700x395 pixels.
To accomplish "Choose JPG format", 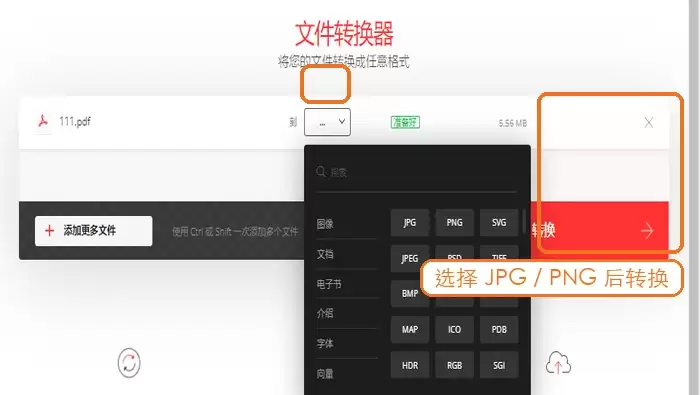I will click(410, 222).
